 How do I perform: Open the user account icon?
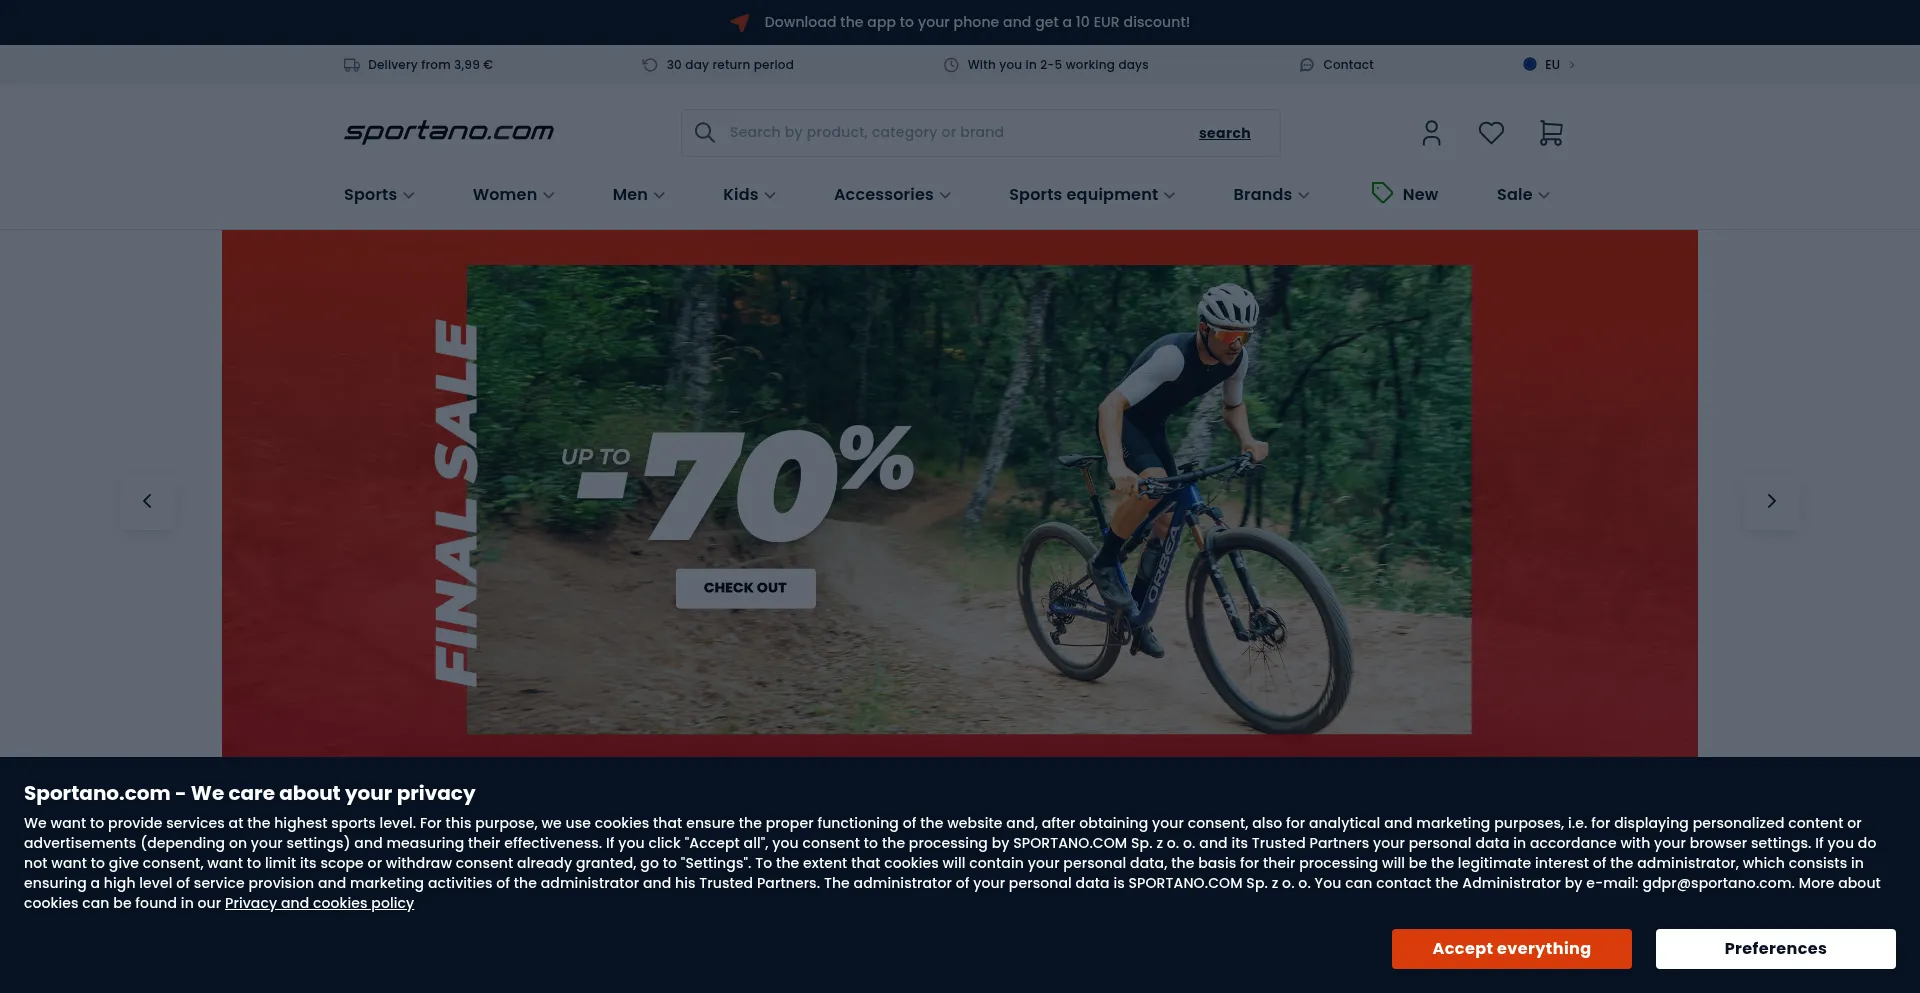click(1431, 133)
